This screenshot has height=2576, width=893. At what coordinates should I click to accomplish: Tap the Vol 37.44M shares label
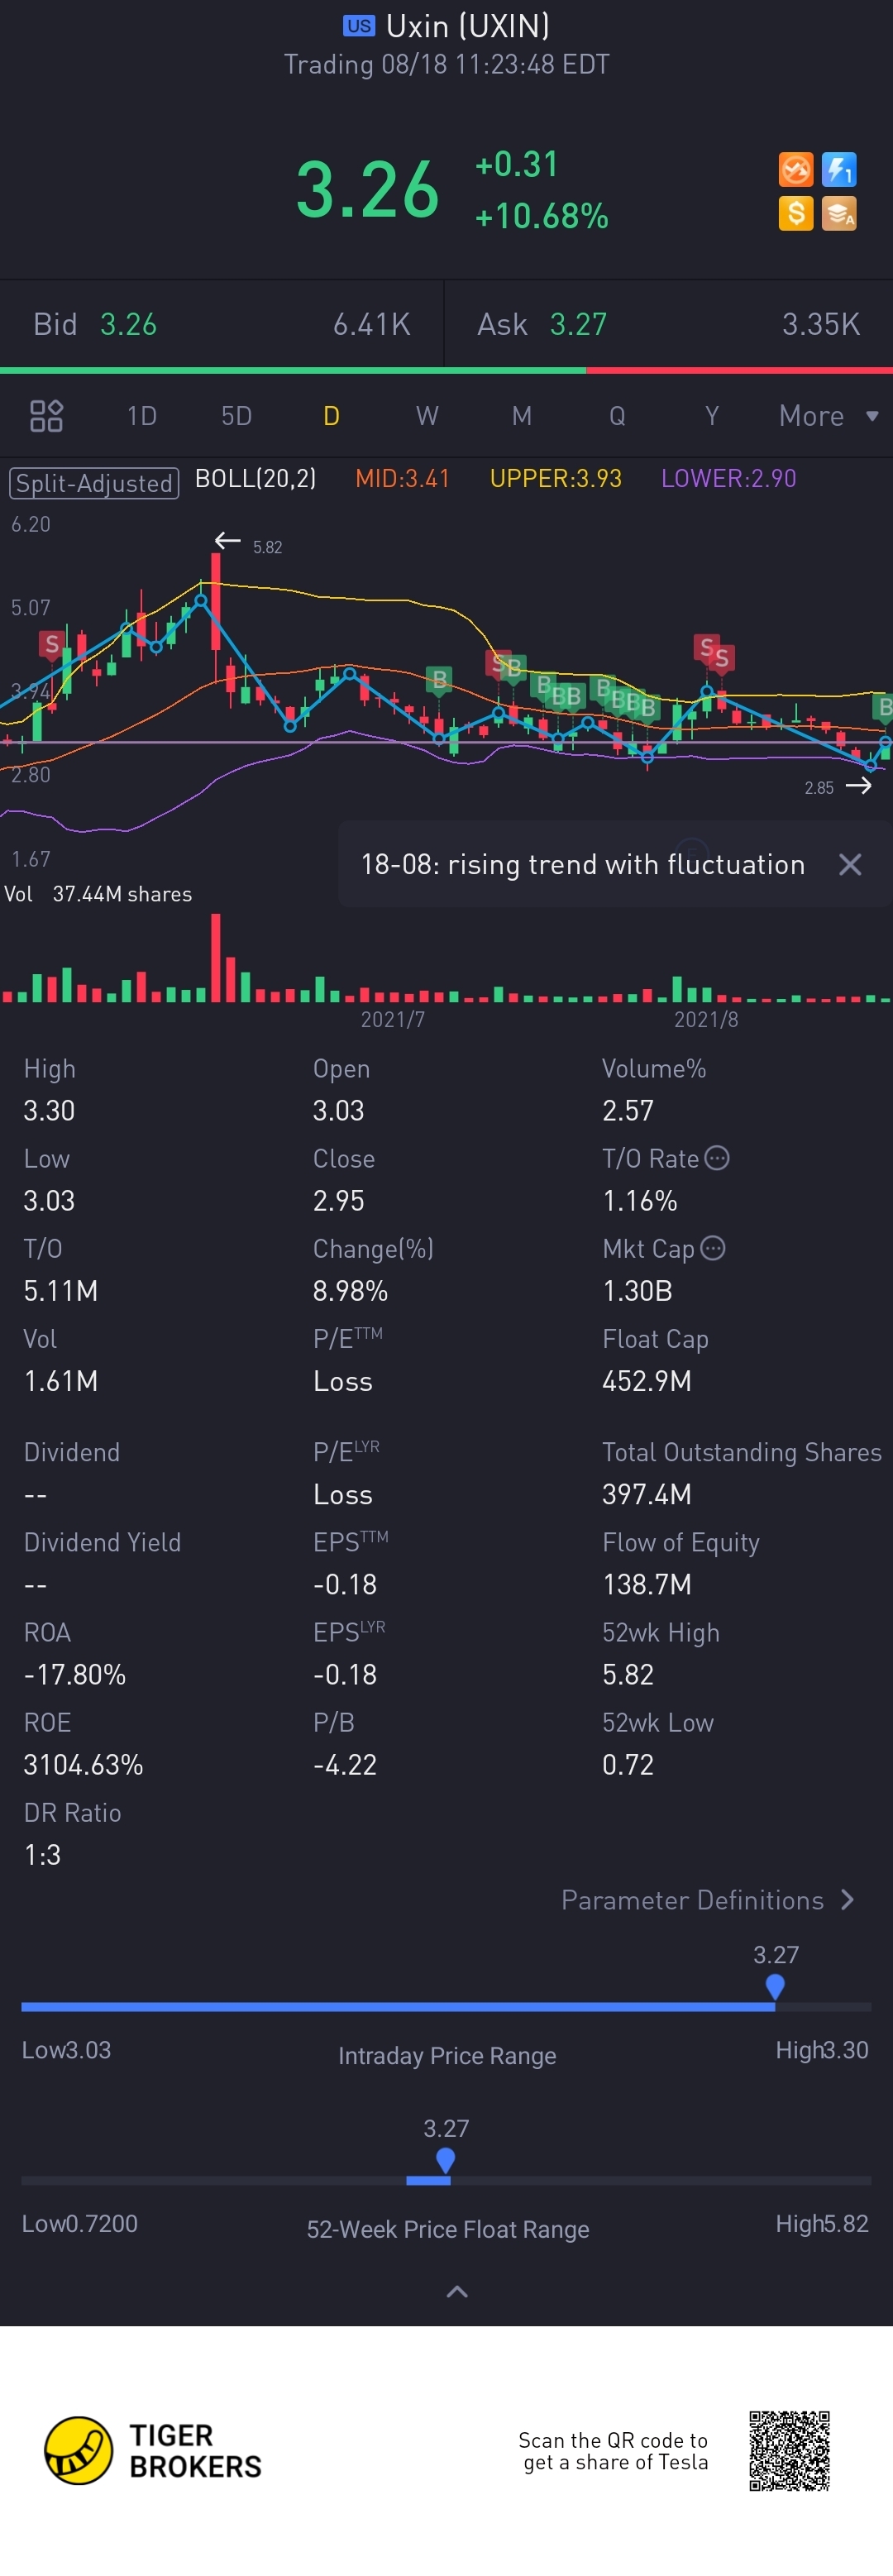98,894
